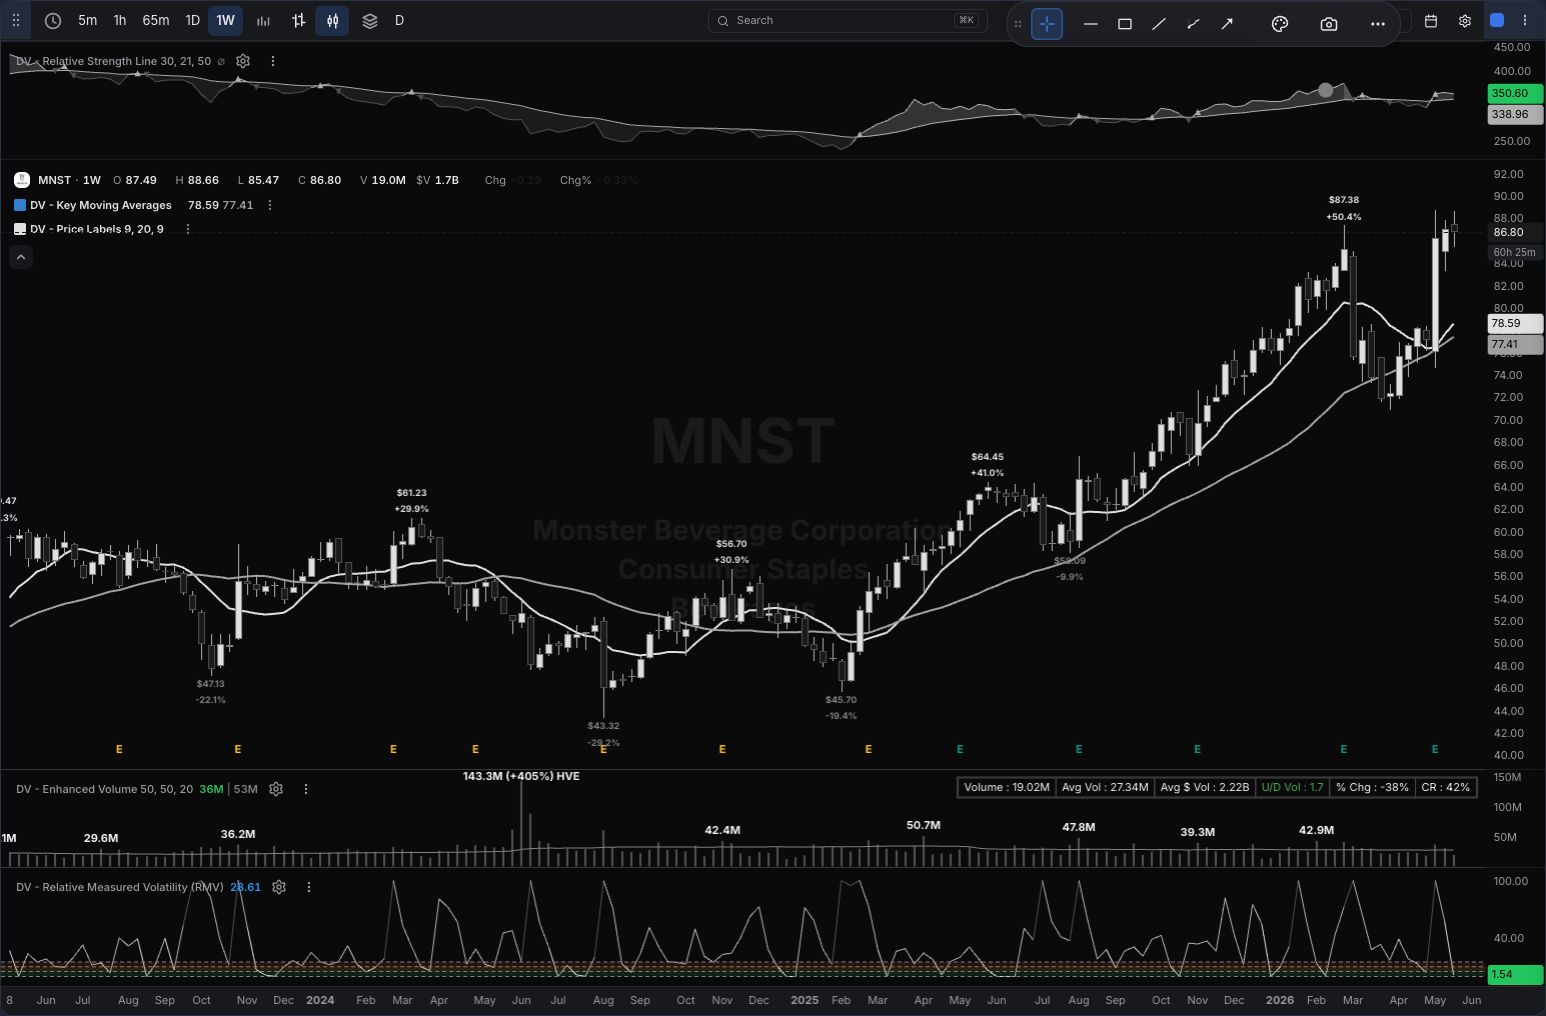The image size is (1546, 1016).
Task: Select the trend line drawing tool
Action: coord(1159,23)
